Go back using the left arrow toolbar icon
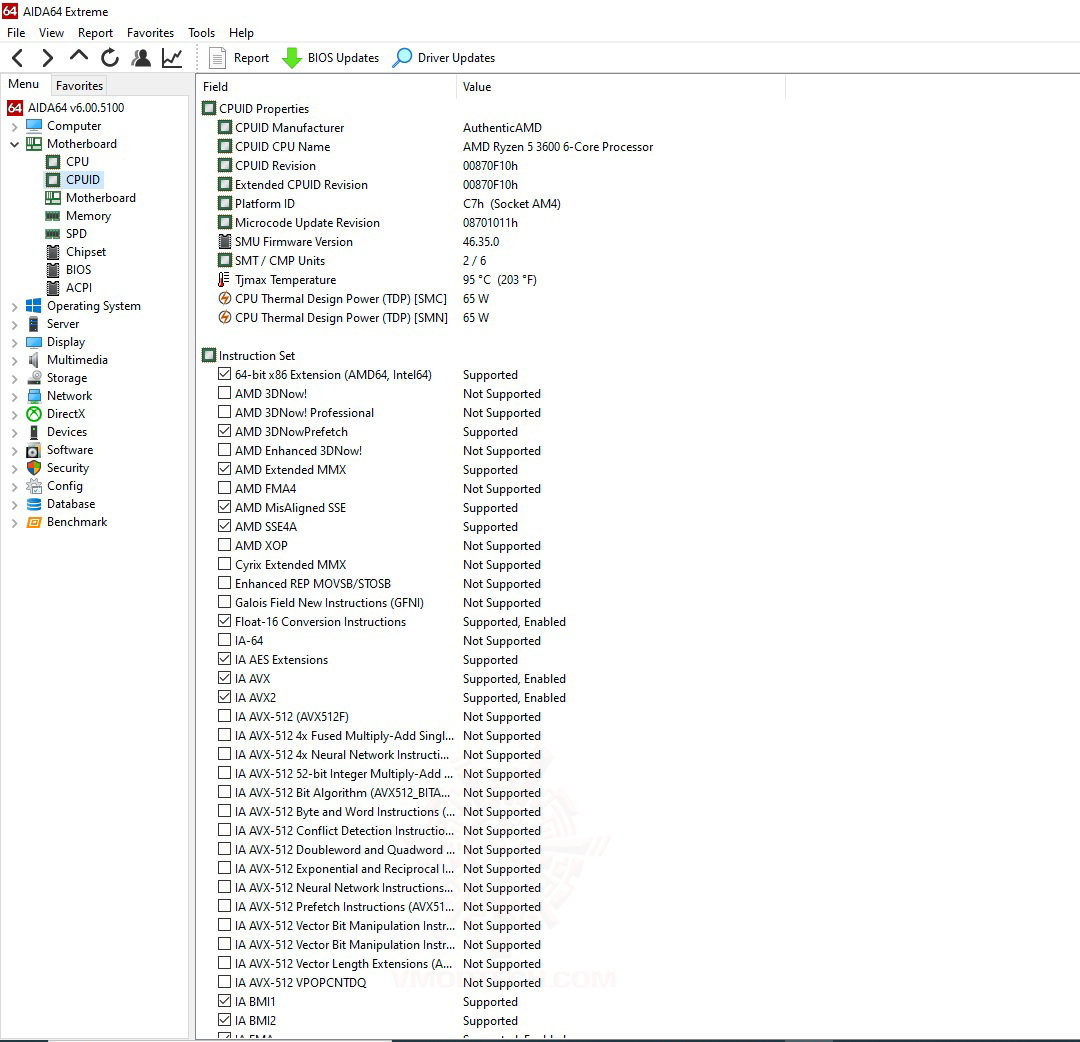1080x1042 pixels. (18, 58)
